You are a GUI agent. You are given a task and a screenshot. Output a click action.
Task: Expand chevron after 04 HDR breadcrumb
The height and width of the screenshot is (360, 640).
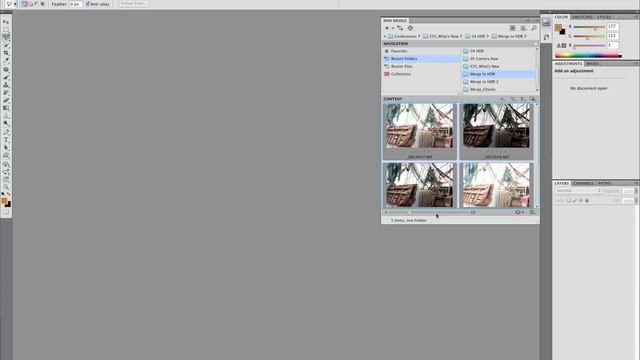pos(487,36)
